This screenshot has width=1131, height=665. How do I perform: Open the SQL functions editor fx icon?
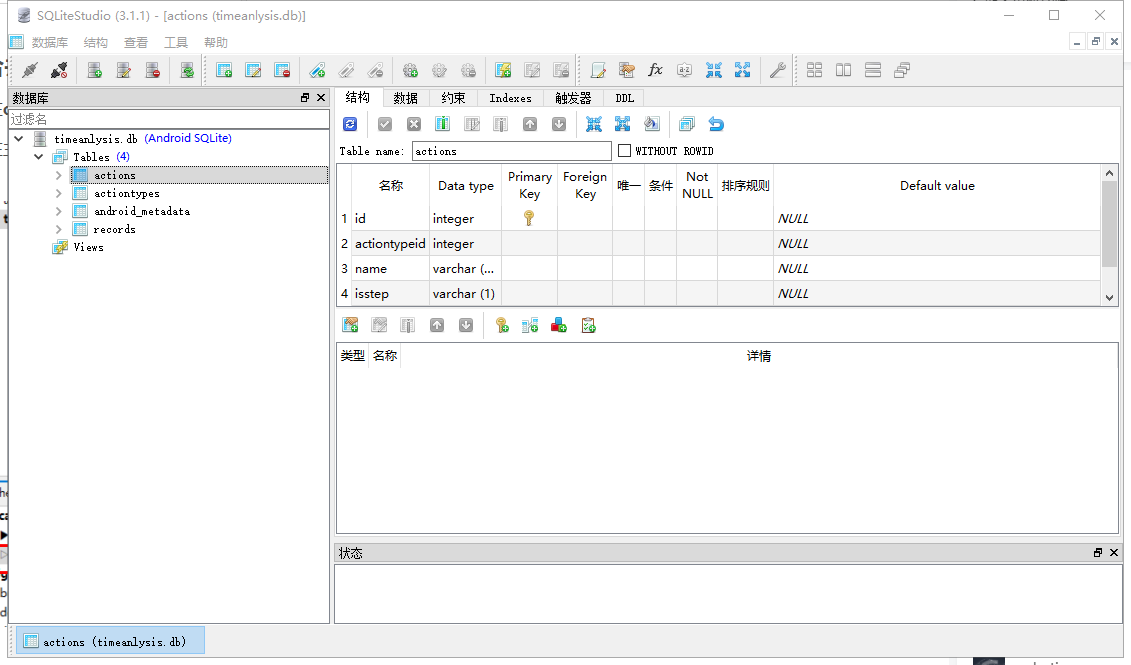point(655,70)
